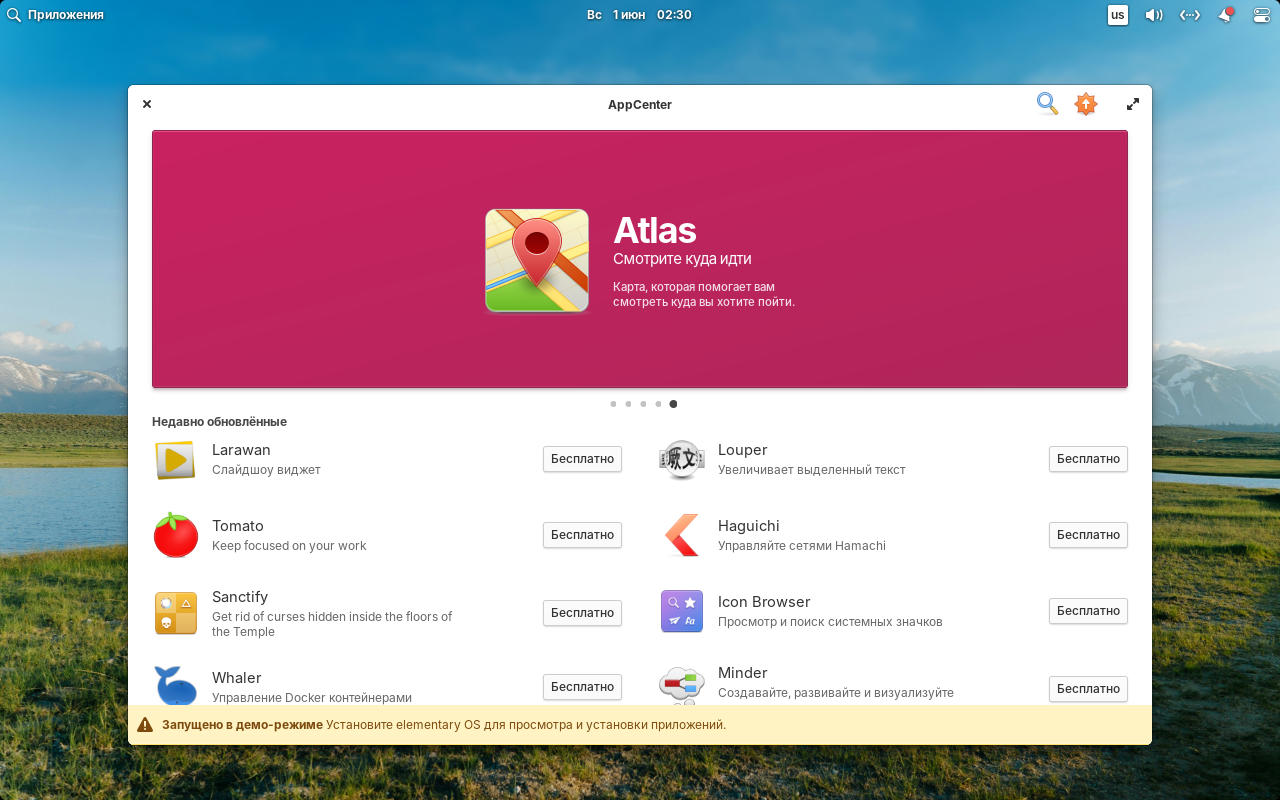The height and width of the screenshot is (800, 1280).
Task: Click the 'Запущено в демо-режиме' notice text
Action: point(242,725)
